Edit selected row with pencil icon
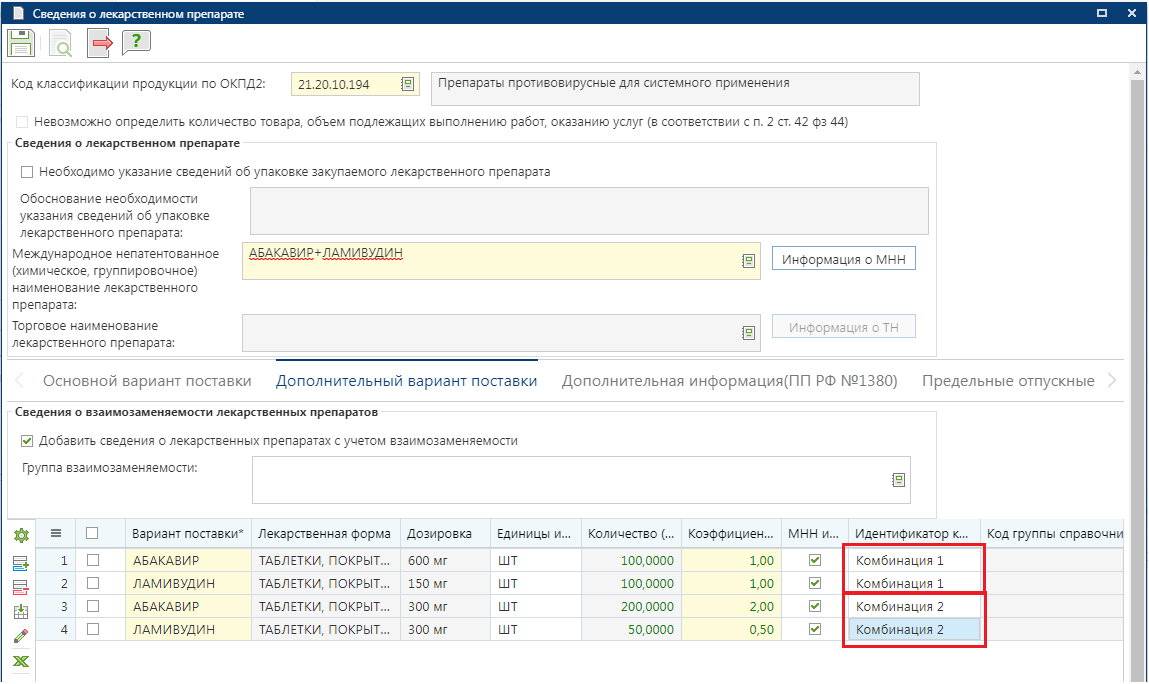 [21, 636]
